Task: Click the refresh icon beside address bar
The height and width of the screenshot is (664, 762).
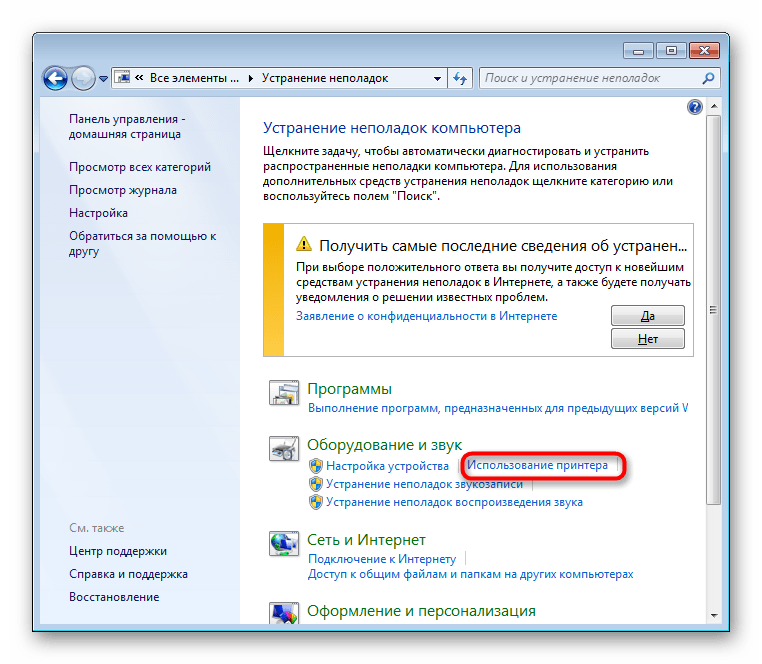Action: tap(460, 77)
